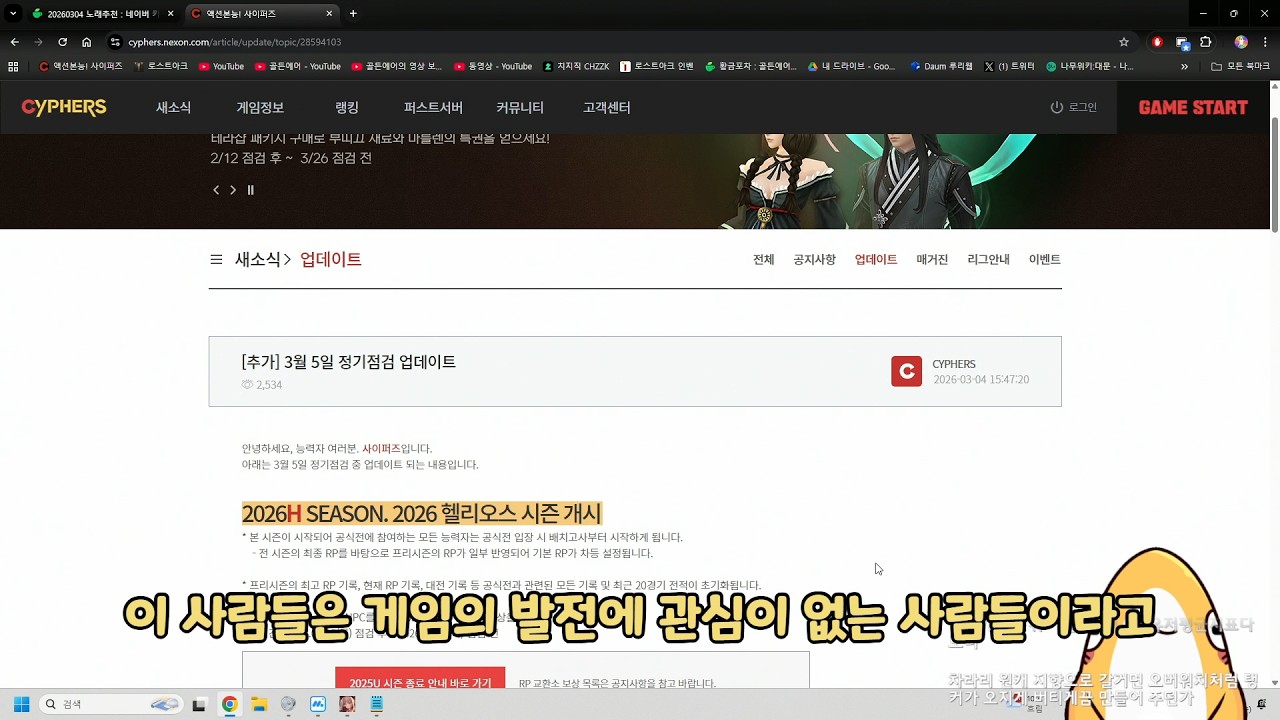
Task: Click the view count 2,534
Action: coord(262,385)
